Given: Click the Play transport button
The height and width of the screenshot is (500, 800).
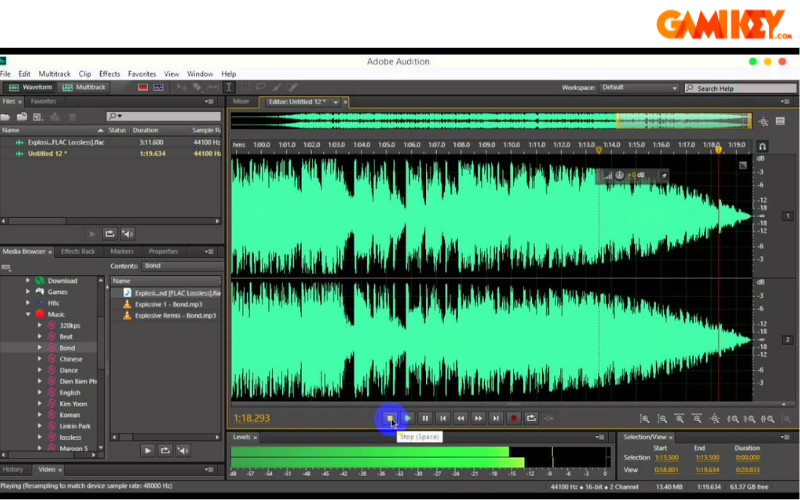Looking at the screenshot, I should (x=408, y=418).
